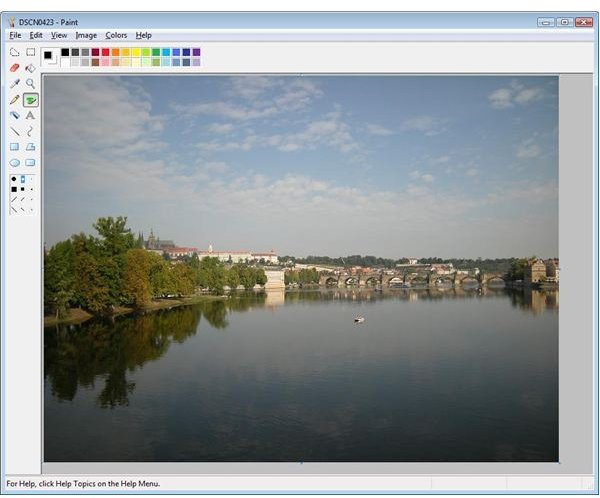Select the pale mint green swatch
600x498 pixels.
pos(146,62)
